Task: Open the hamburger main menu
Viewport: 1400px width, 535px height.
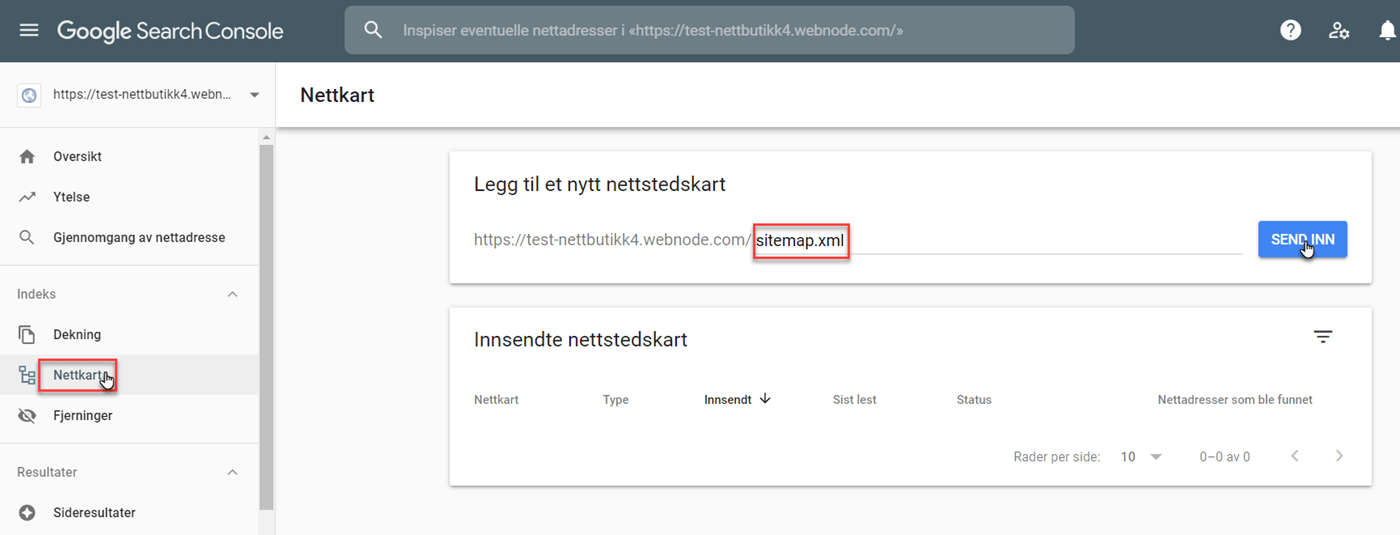Action: [29, 30]
